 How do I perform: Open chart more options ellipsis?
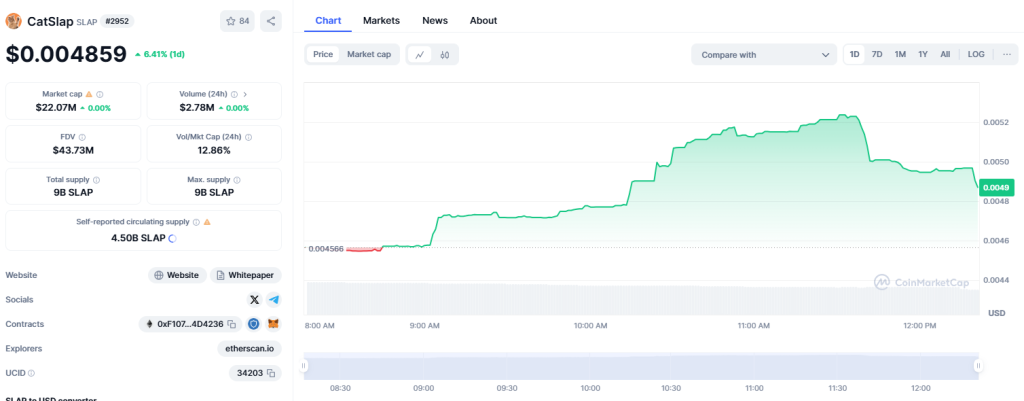pos(1006,54)
